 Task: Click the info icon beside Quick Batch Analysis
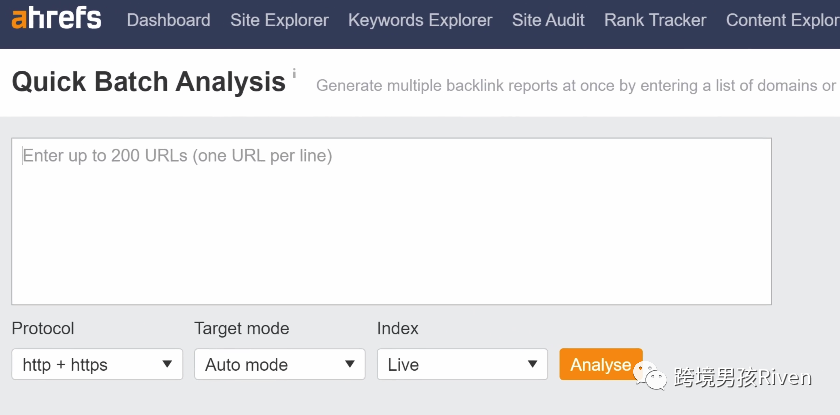coord(294,75)
